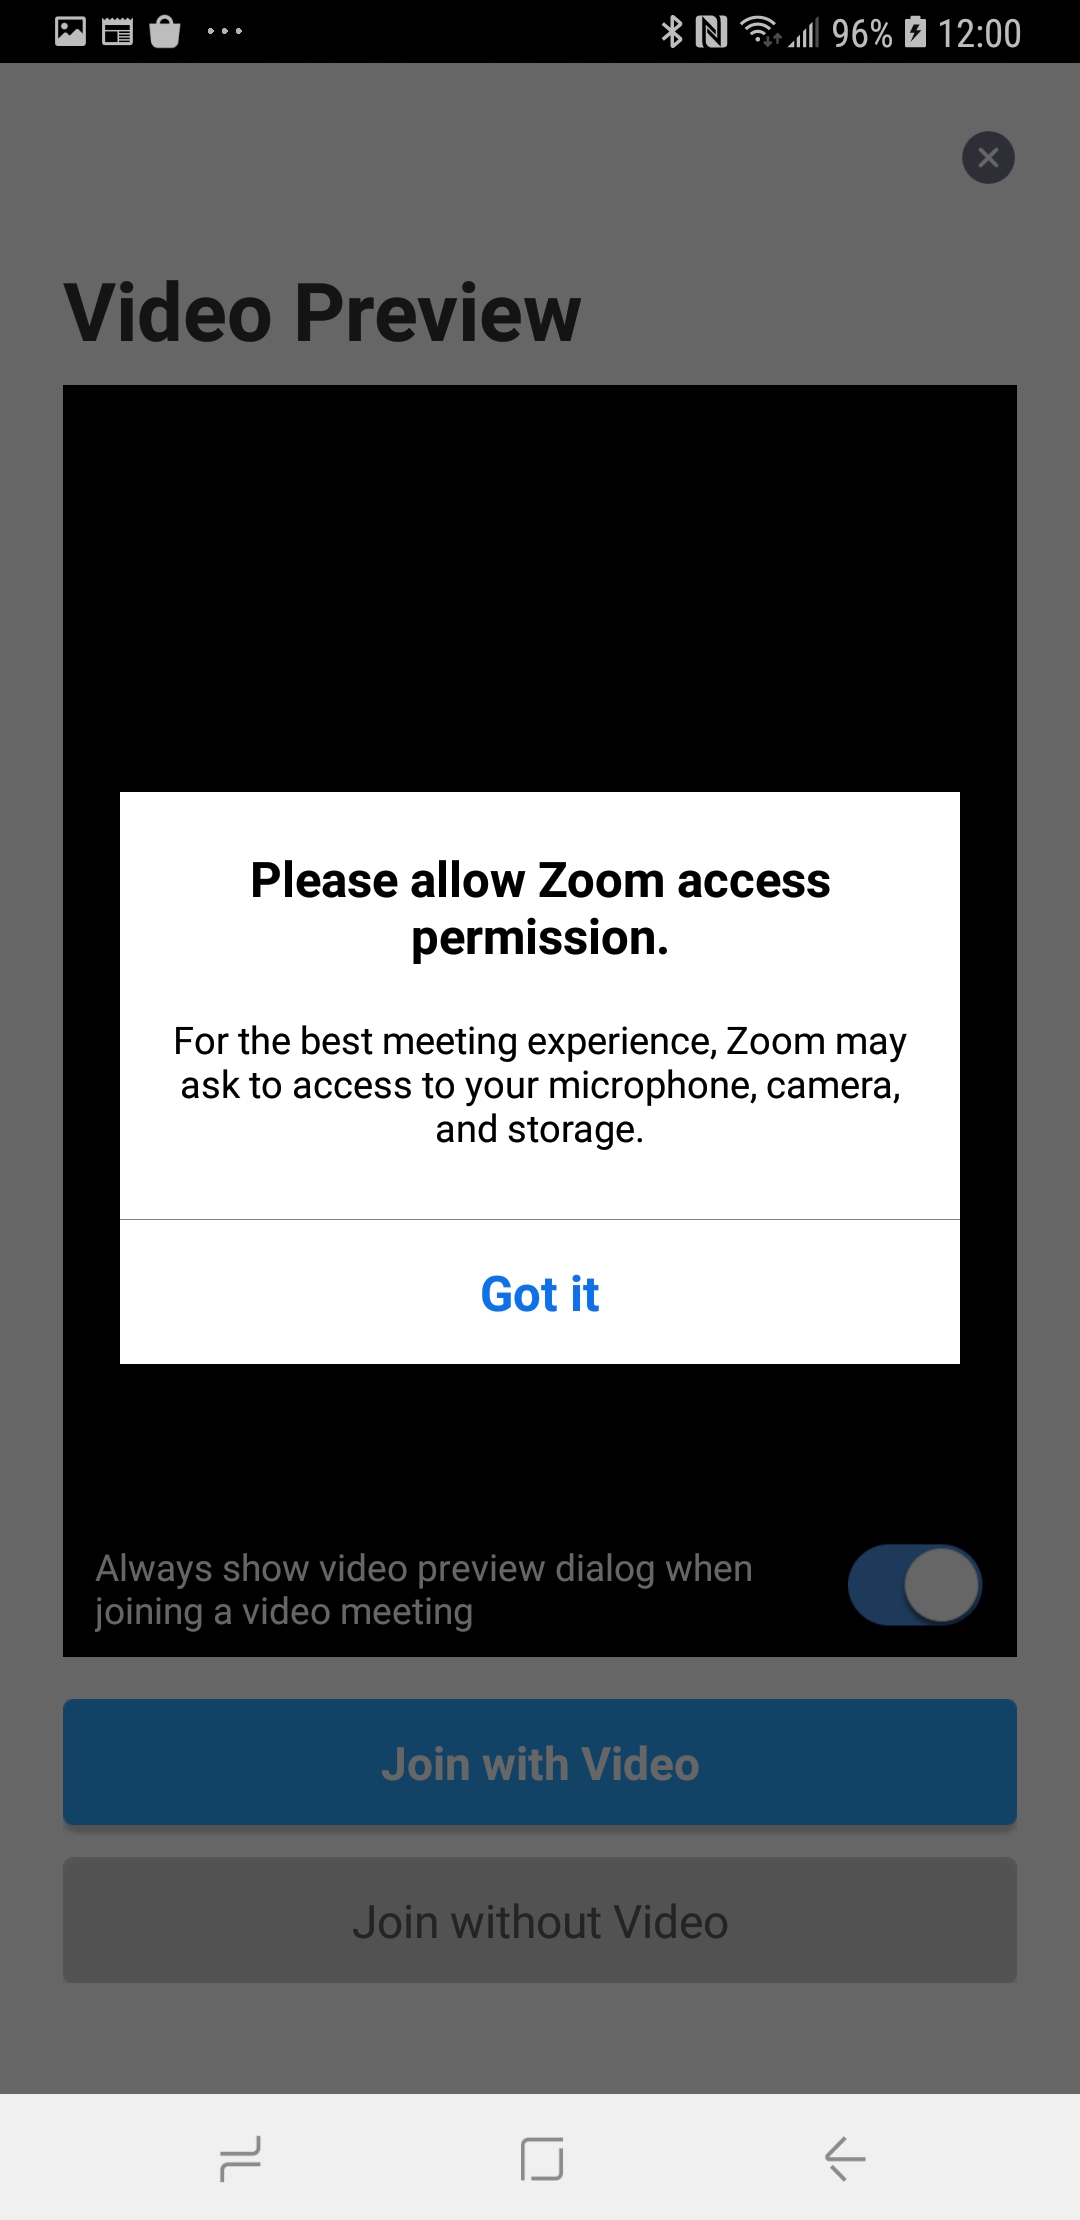The image size is (1080, 2220).
Task: Tap Join without Video button
Action: click(540, 1921)
